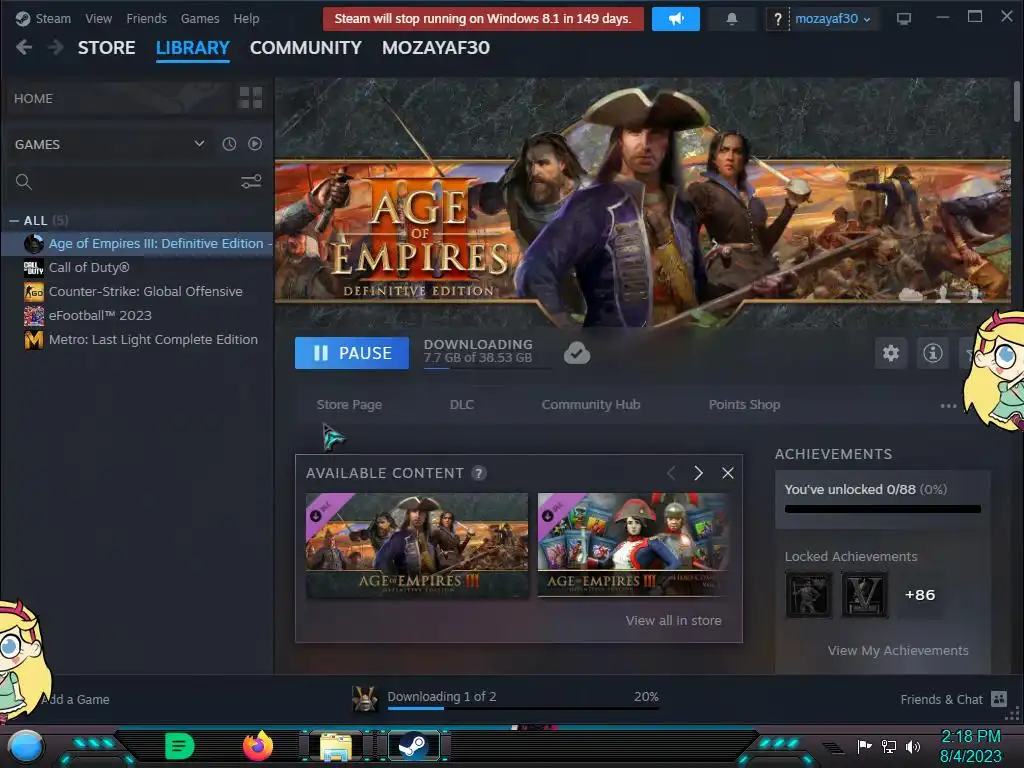The image size is (1024, 768).
Task: Go forward with the right arrow
Action: pyautogui.click(x=56, y=47)
